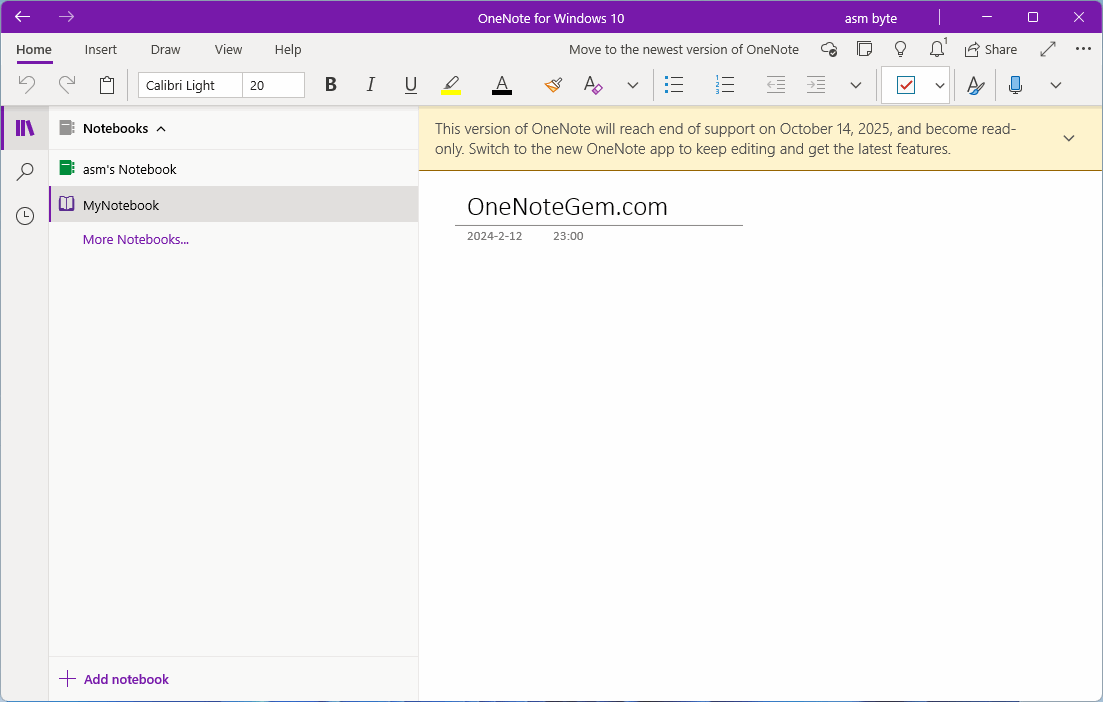Open the clipboard Paste icon
Viewport: 1103px width, 702px height.
pos(107,85)
